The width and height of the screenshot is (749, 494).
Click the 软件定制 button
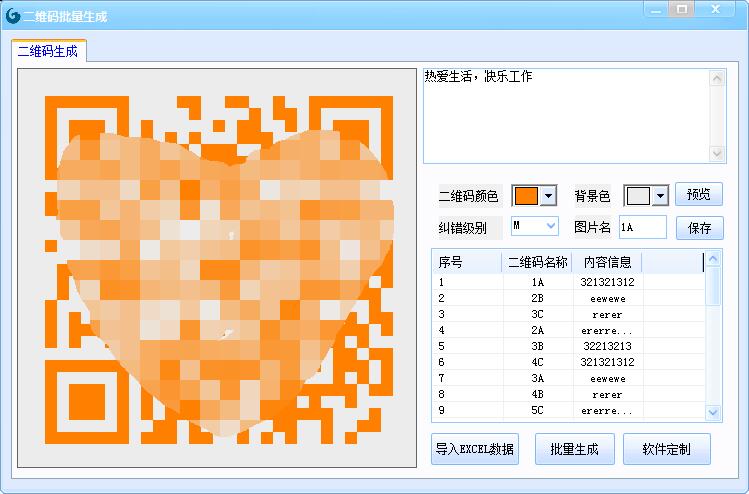pos(667,449)
